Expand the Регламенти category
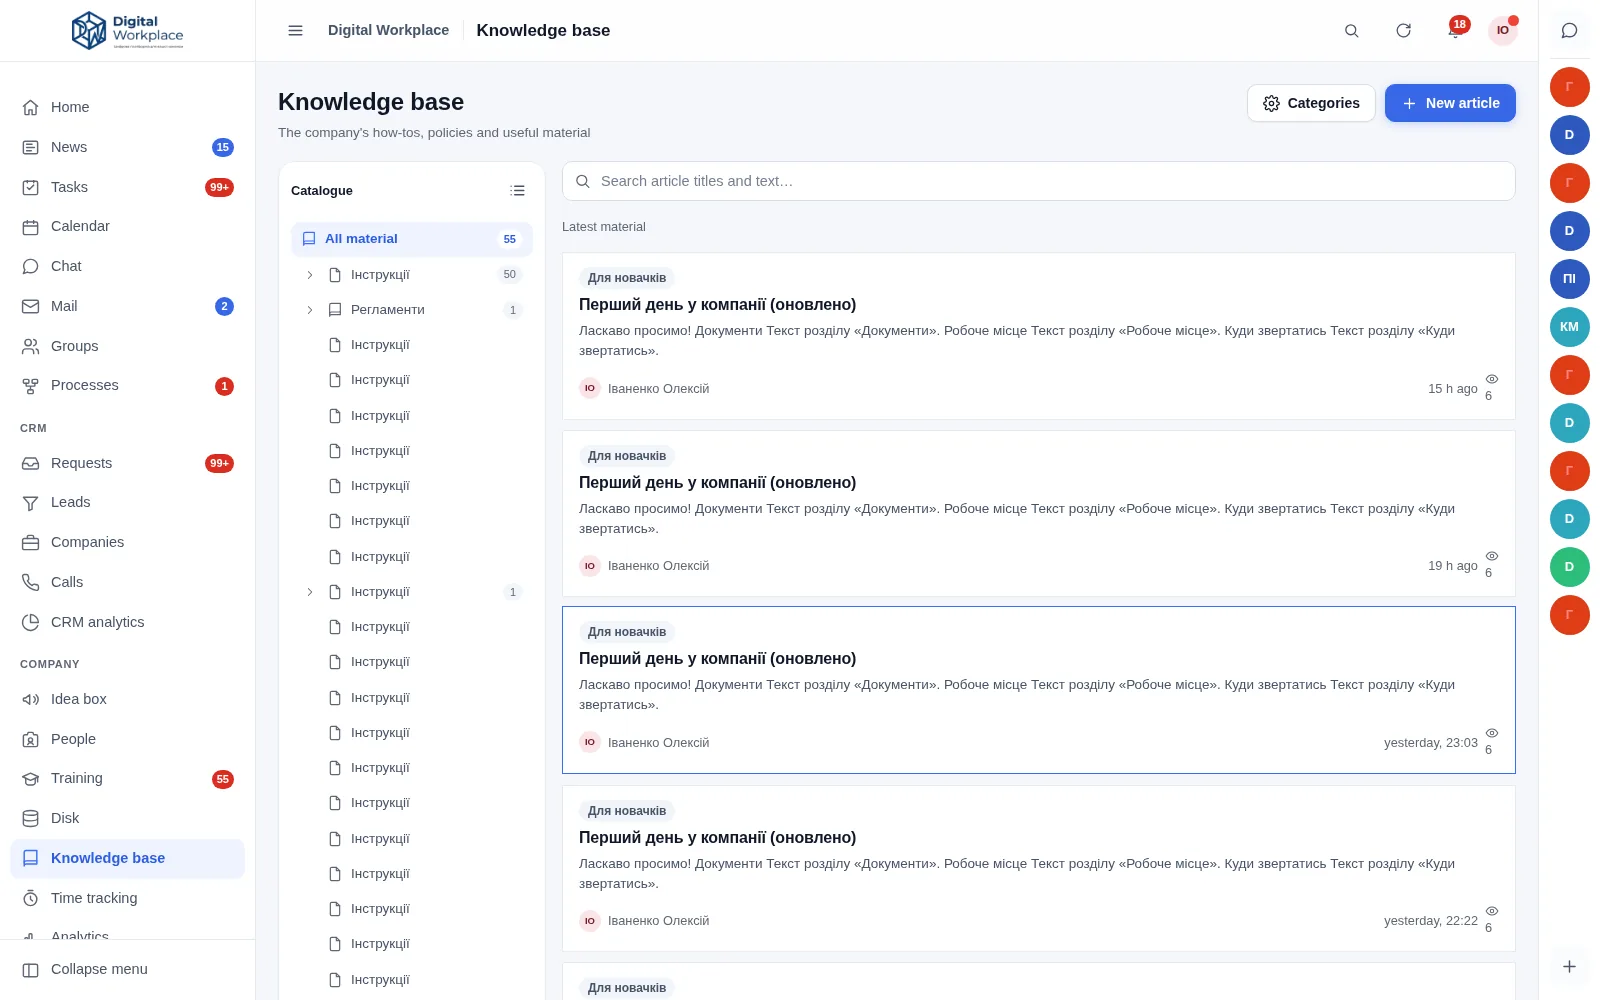The width and height of the screenshot is (1600, 1000). [310, 310]
